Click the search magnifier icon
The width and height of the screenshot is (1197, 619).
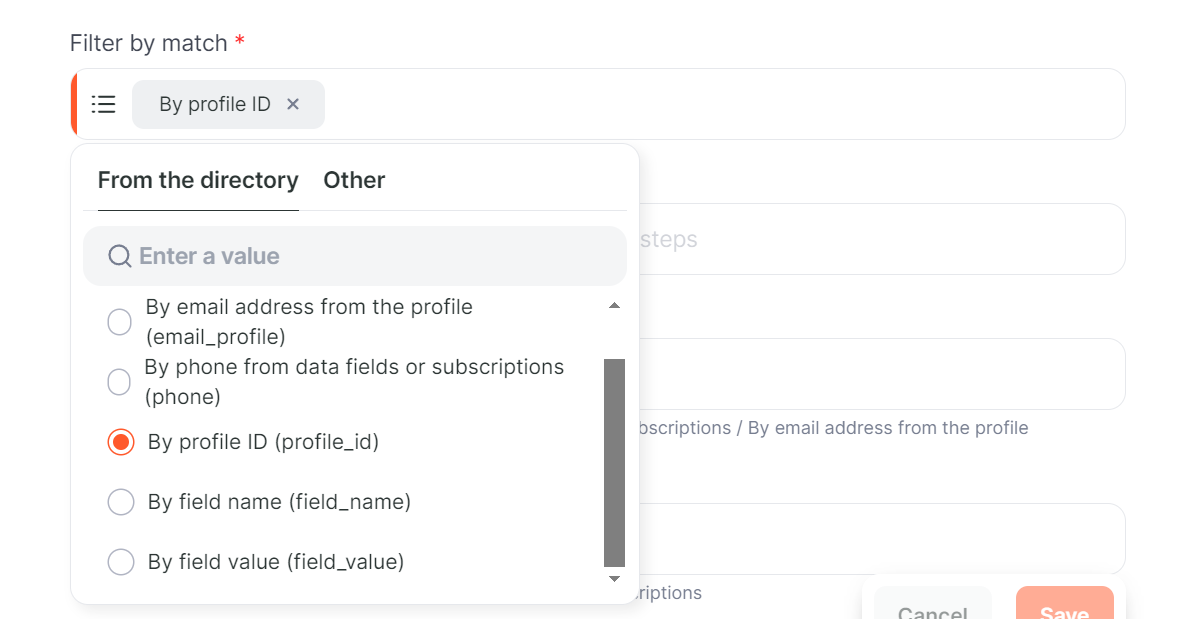[x=119, y=256]
